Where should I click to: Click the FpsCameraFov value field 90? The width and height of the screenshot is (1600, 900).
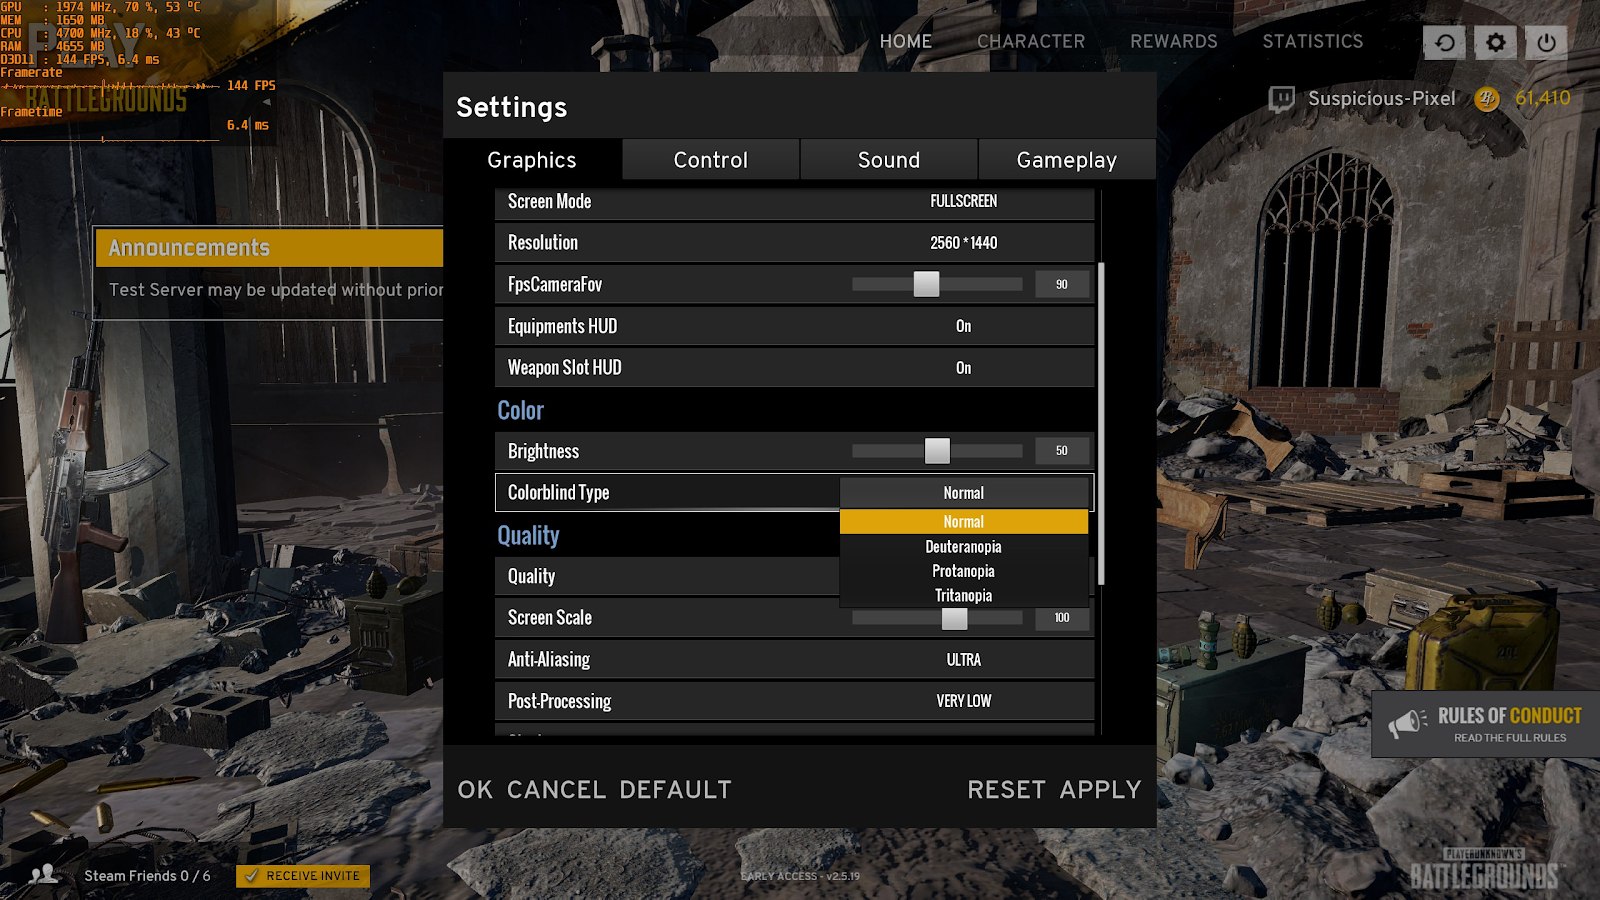1062,285
